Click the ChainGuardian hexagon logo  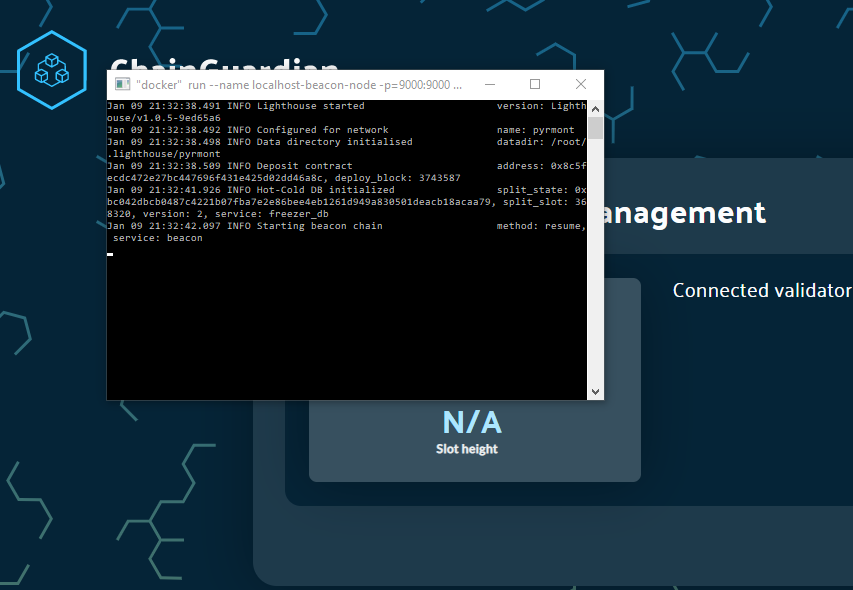point(52,70)
